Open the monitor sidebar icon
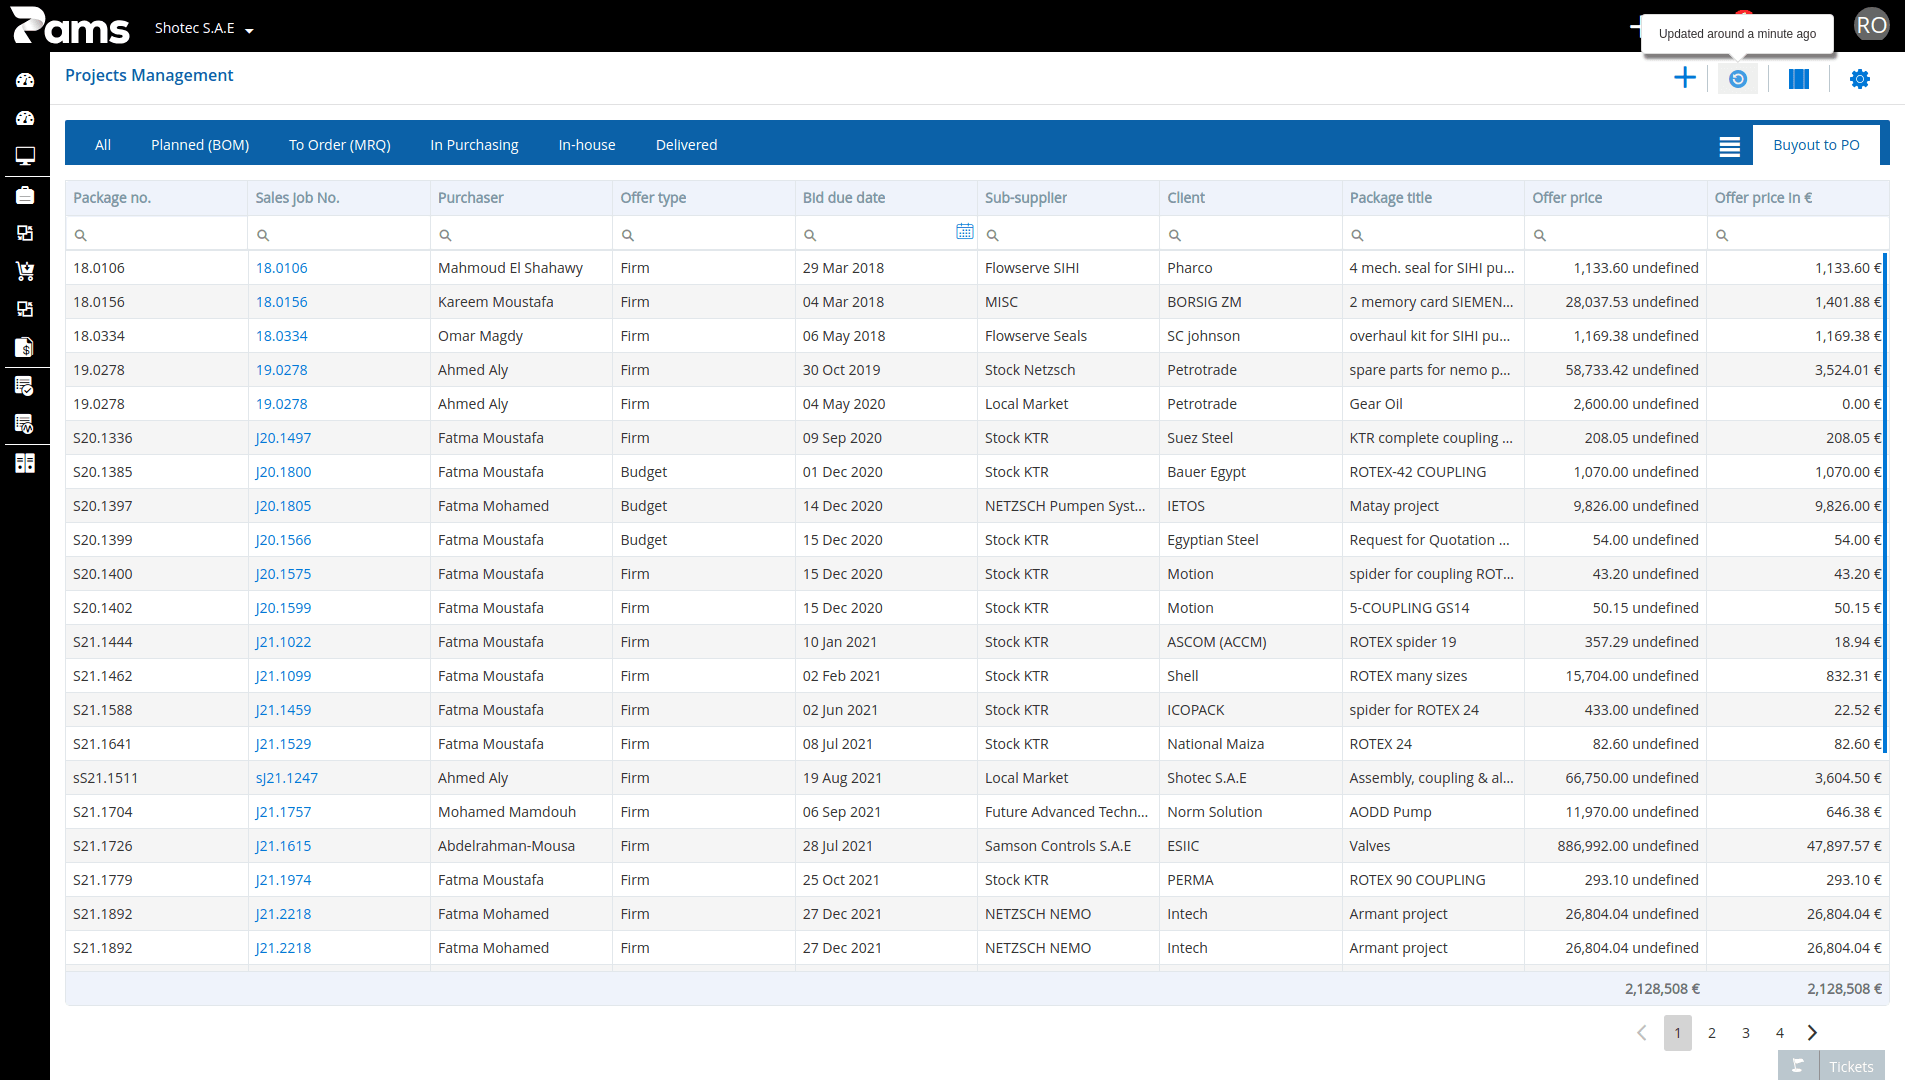1905x1080 pixels. tap(25, 156)
